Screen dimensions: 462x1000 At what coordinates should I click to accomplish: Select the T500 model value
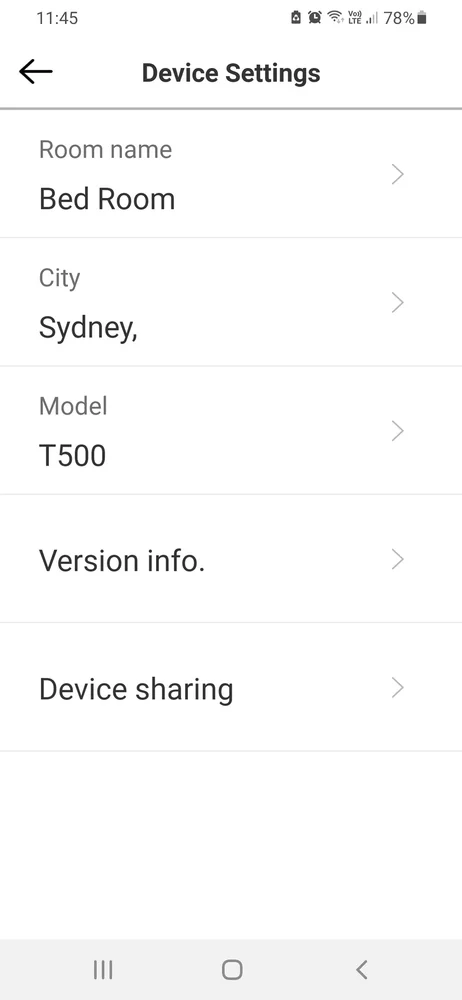point(72,456)
